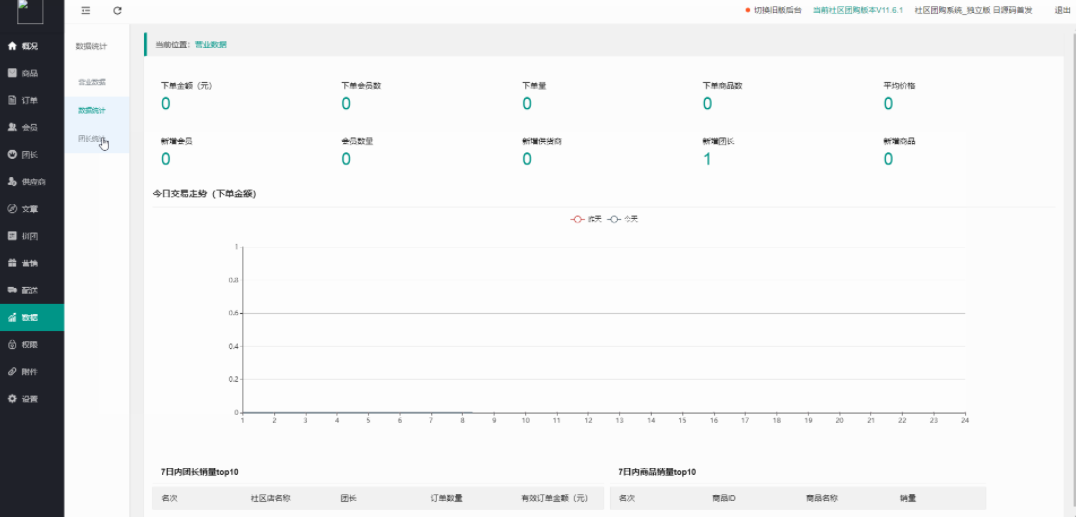This screenshot has width=1076, height=517.
Task: Open the 商品 products section icon
Action: [x=12, y=73]
